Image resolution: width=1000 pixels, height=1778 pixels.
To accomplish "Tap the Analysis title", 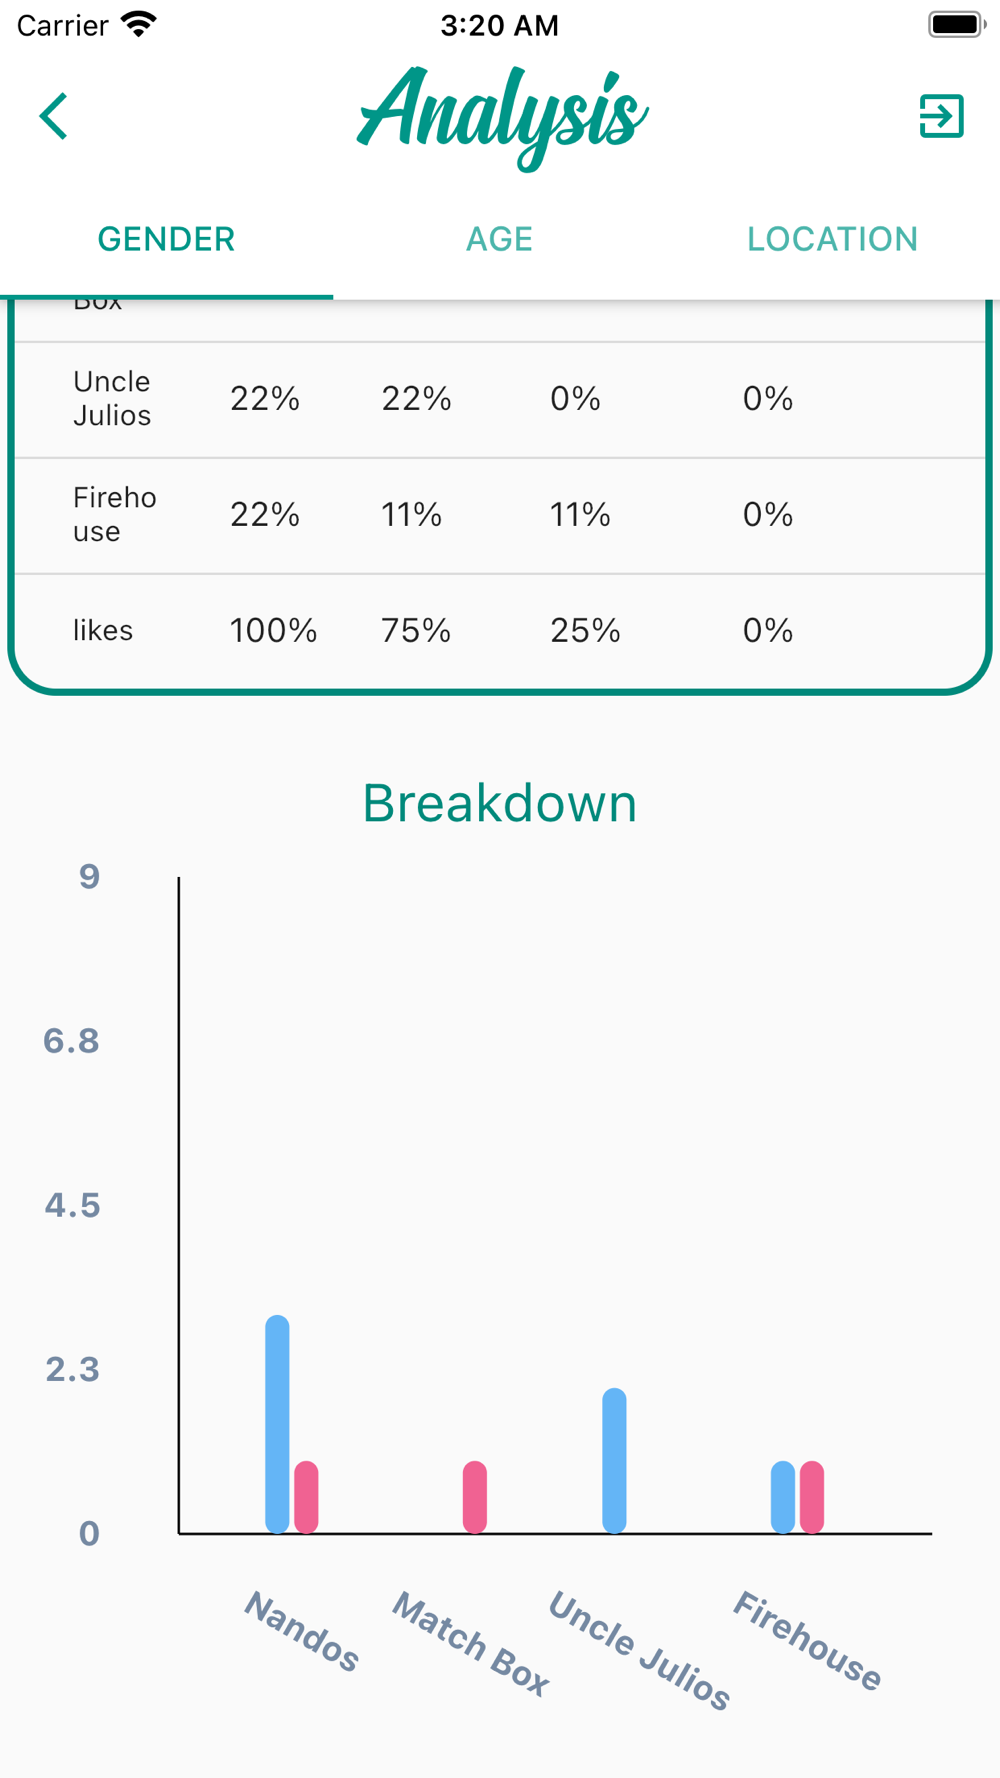I will pyautogui.click(x=502, y=116).
